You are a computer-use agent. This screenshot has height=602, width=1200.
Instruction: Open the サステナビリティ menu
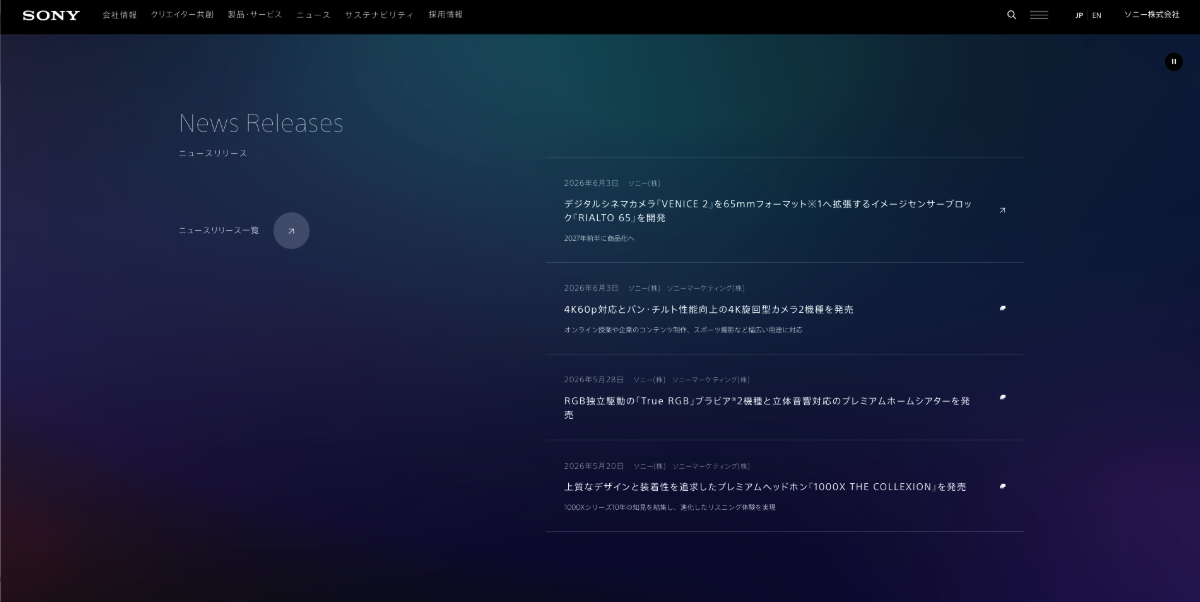point(379,15)
